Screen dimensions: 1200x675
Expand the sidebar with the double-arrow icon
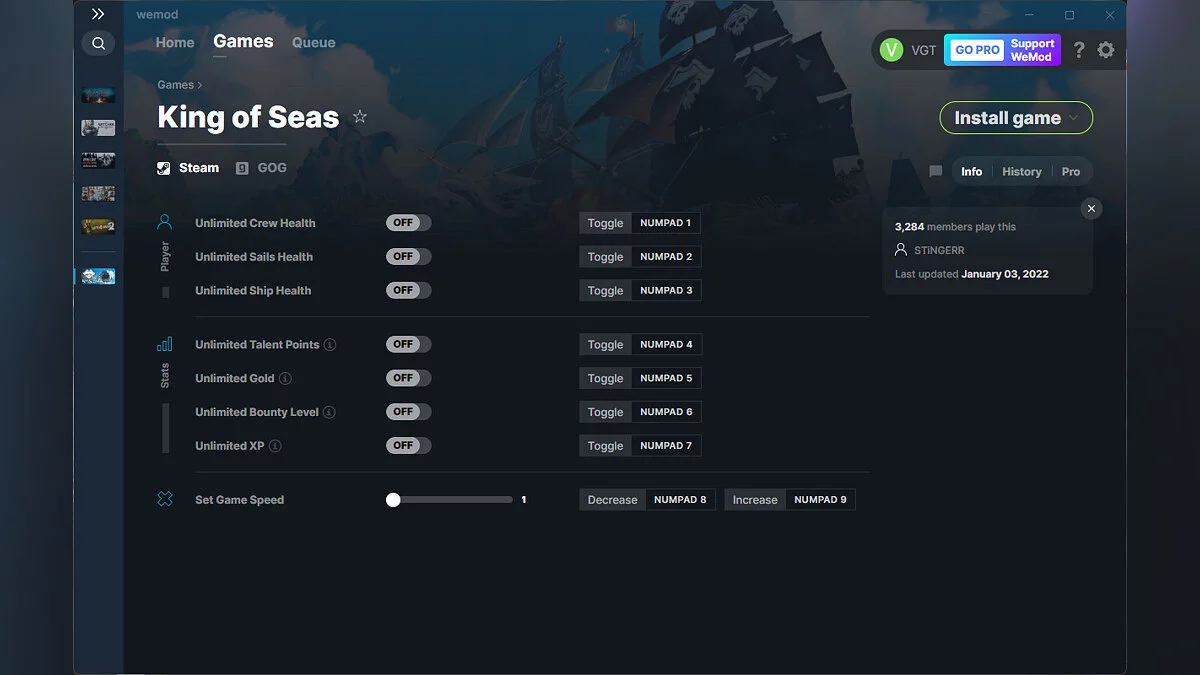pos(97,14)
